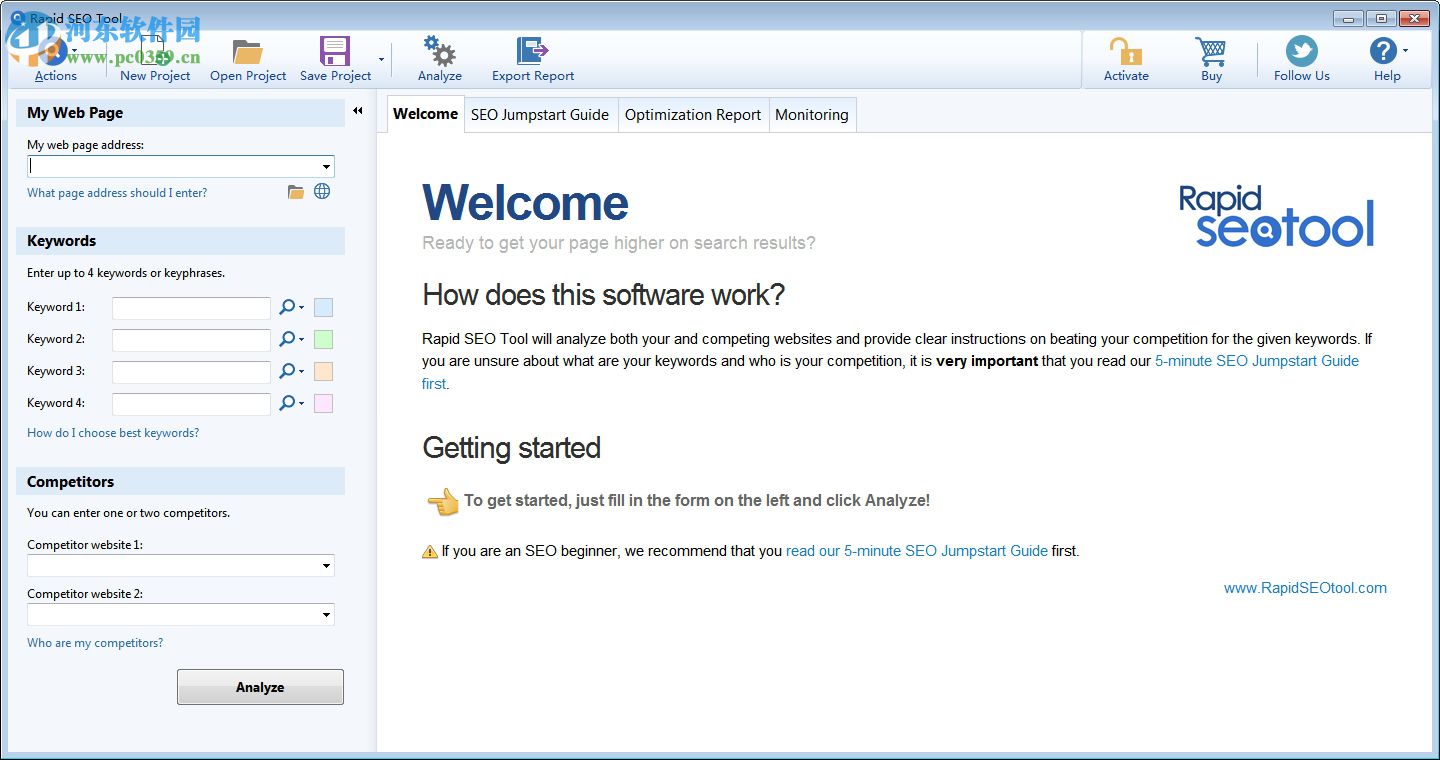Open the Keyword 3 search magnifier dropdown
Viewport: 1440px width, 760px height.
click(291, 372)
